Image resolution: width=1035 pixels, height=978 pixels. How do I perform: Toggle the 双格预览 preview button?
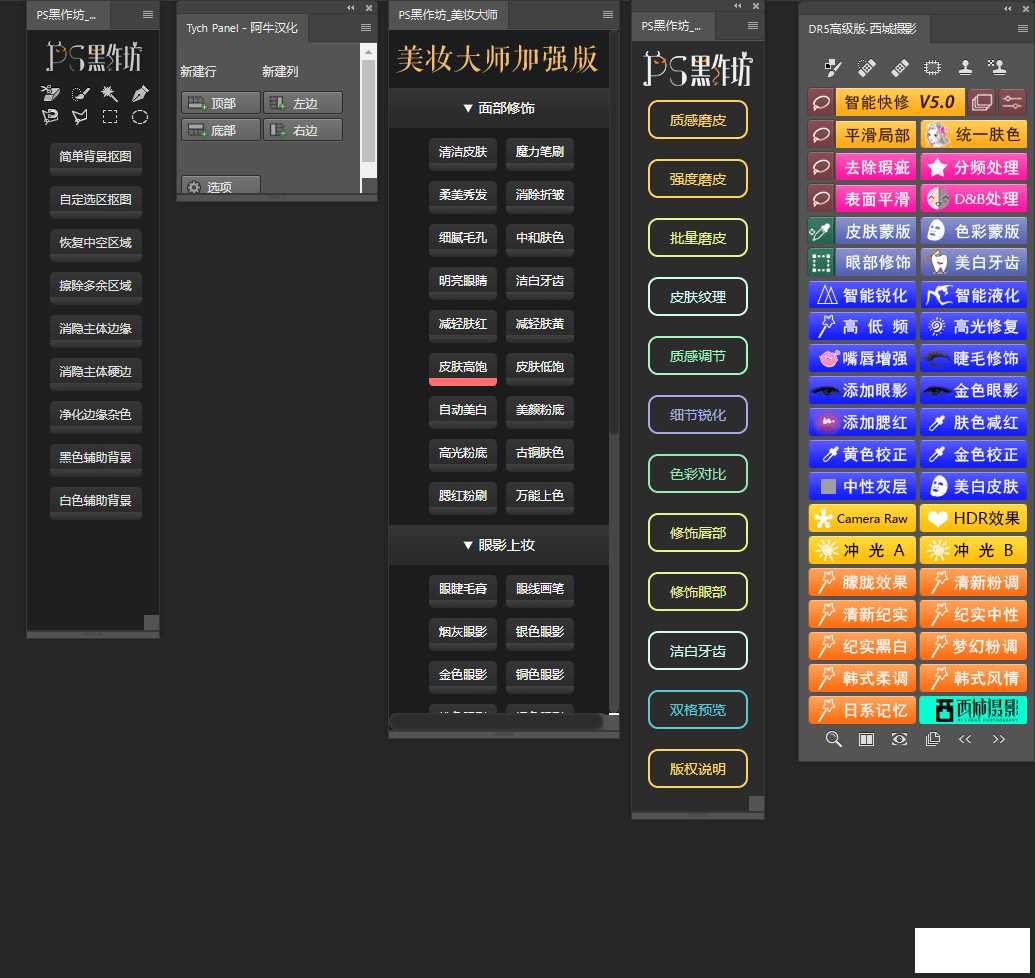[x=697, y=710]
